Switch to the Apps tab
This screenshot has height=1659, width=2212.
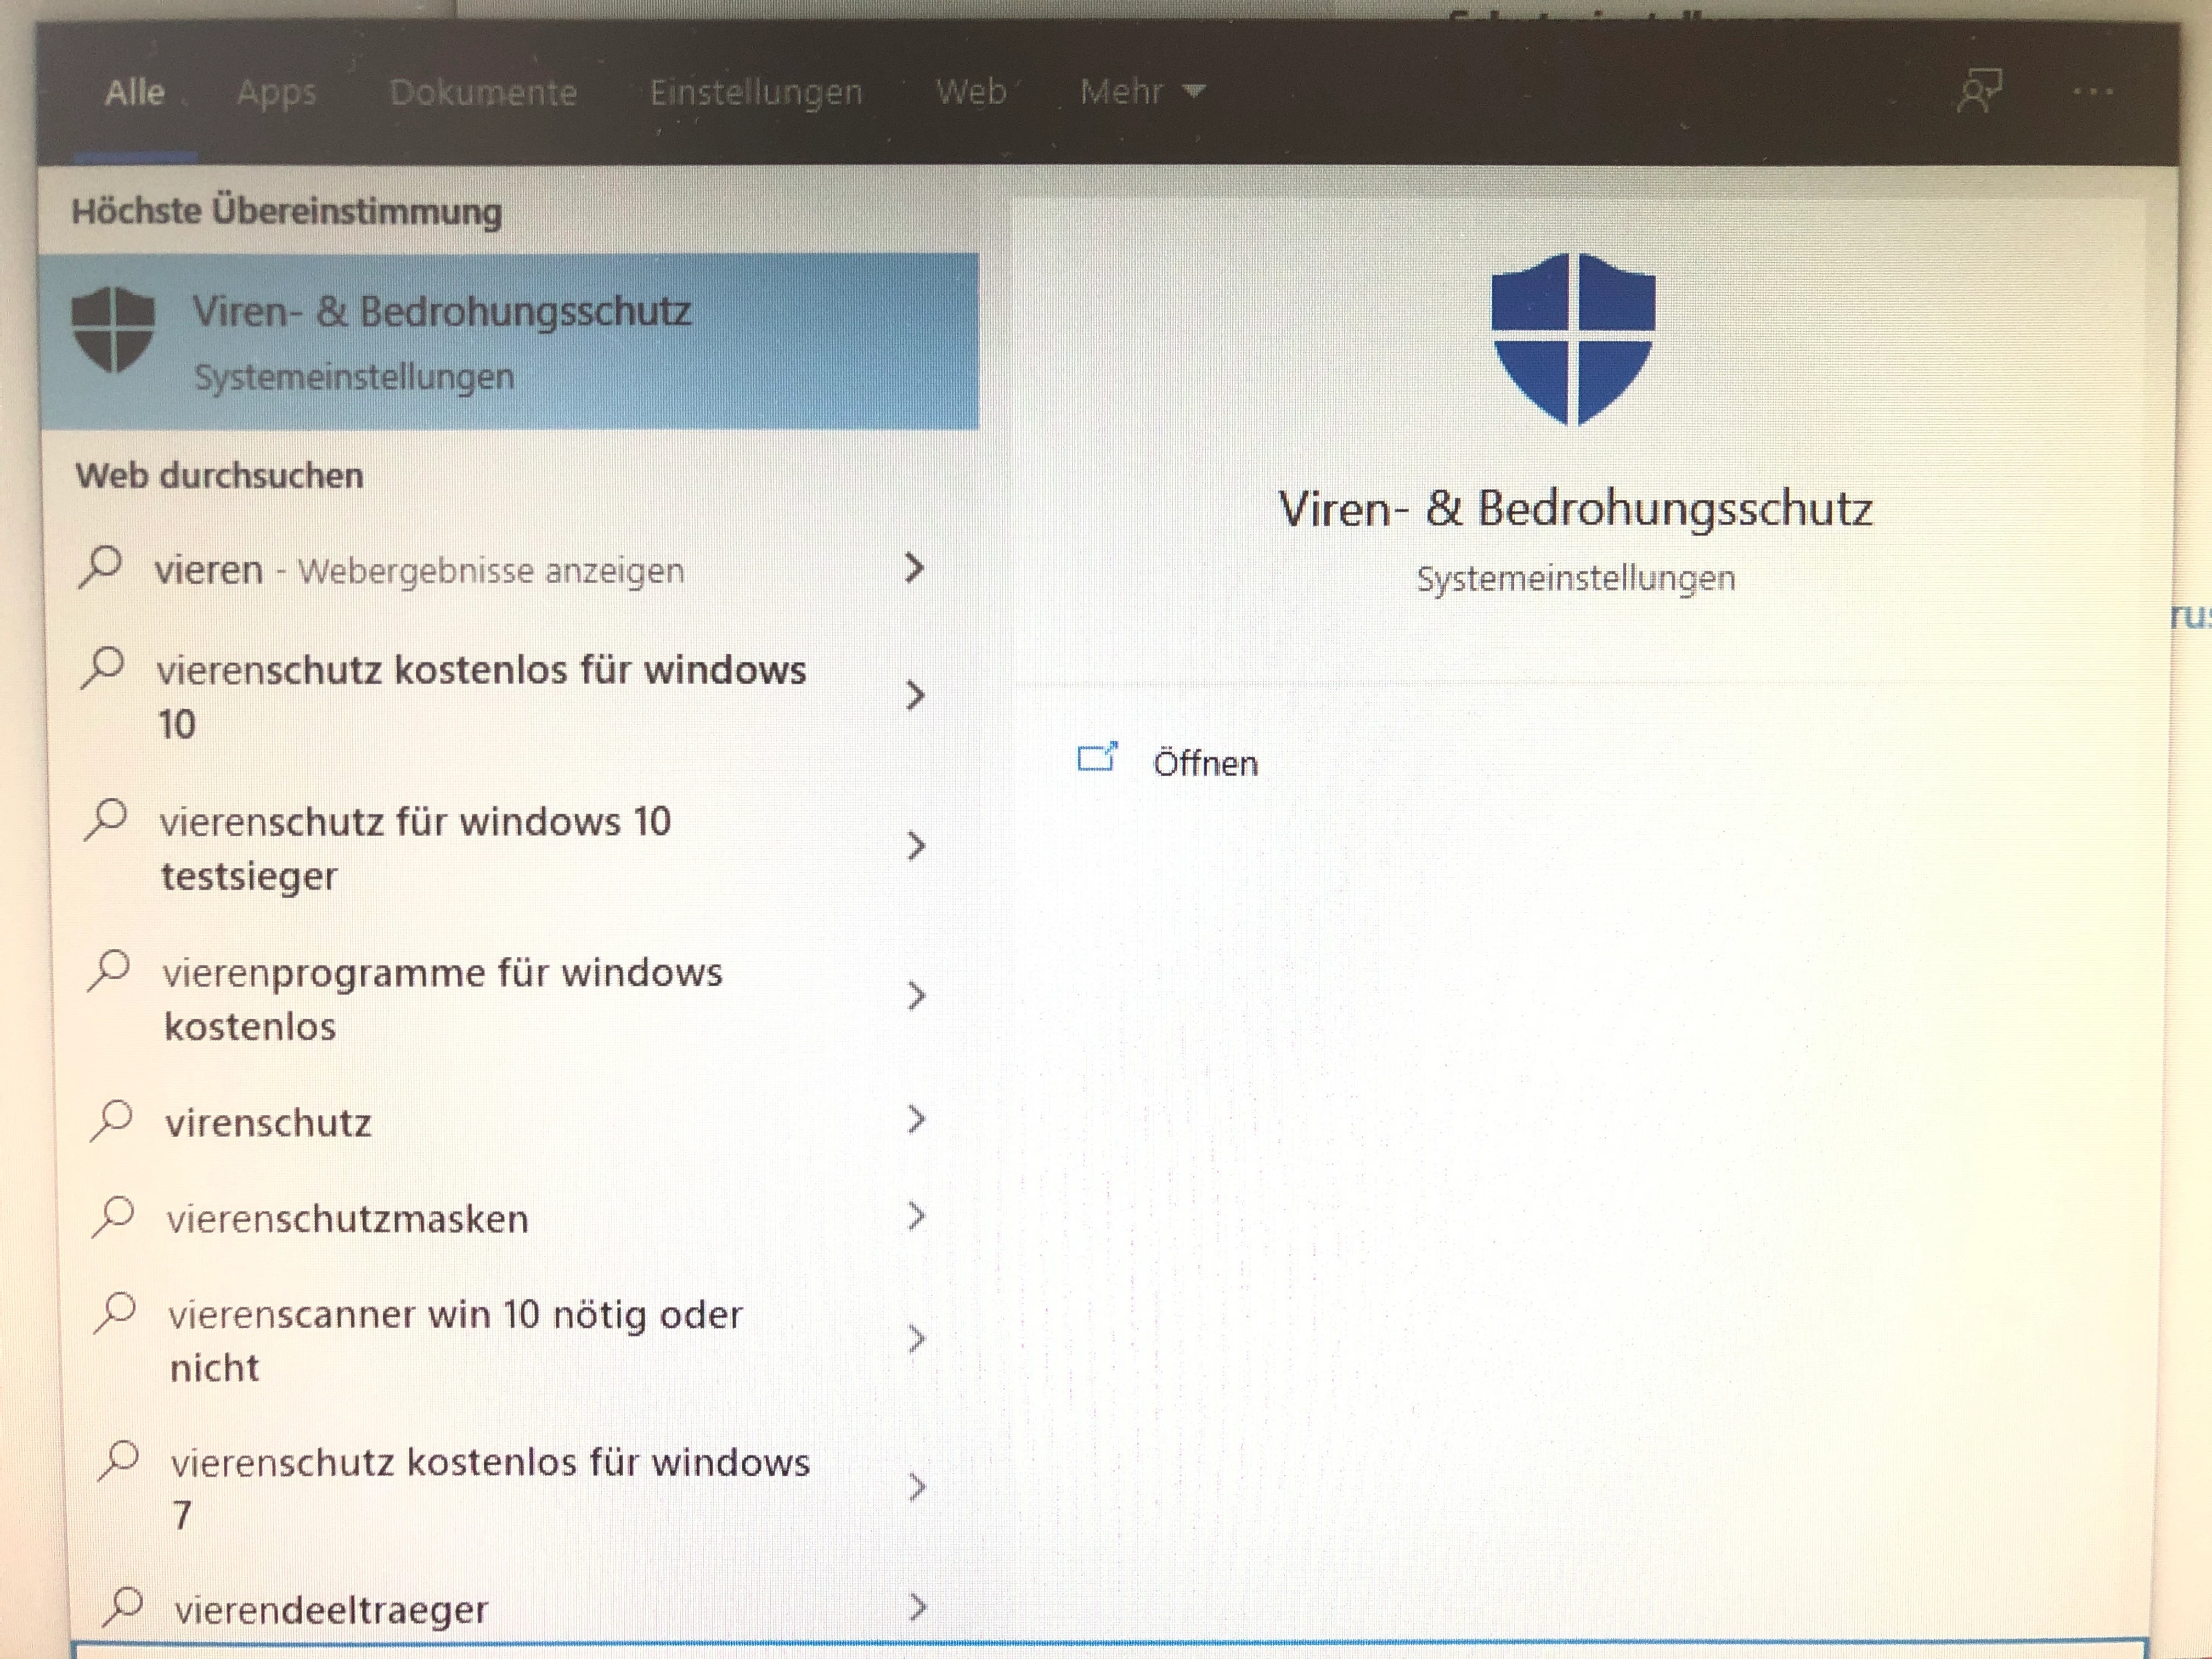pyautogui.click(x=276, y=92)
